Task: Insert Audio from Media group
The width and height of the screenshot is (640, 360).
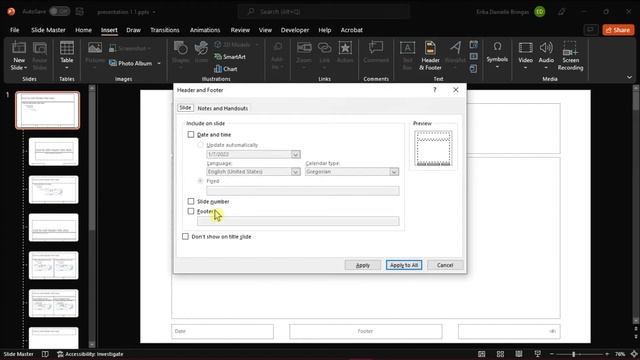Action: point(546,55)
